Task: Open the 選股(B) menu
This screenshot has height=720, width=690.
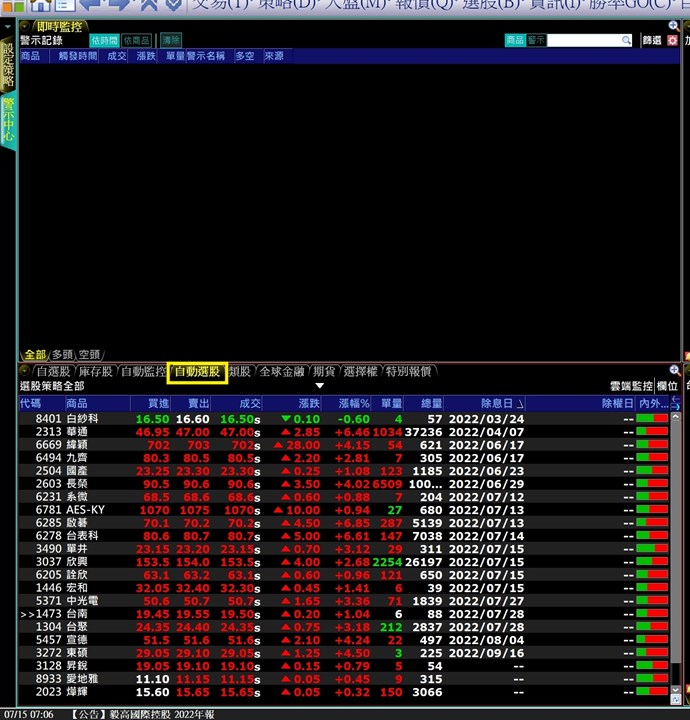Action: (x=489, y=5)
